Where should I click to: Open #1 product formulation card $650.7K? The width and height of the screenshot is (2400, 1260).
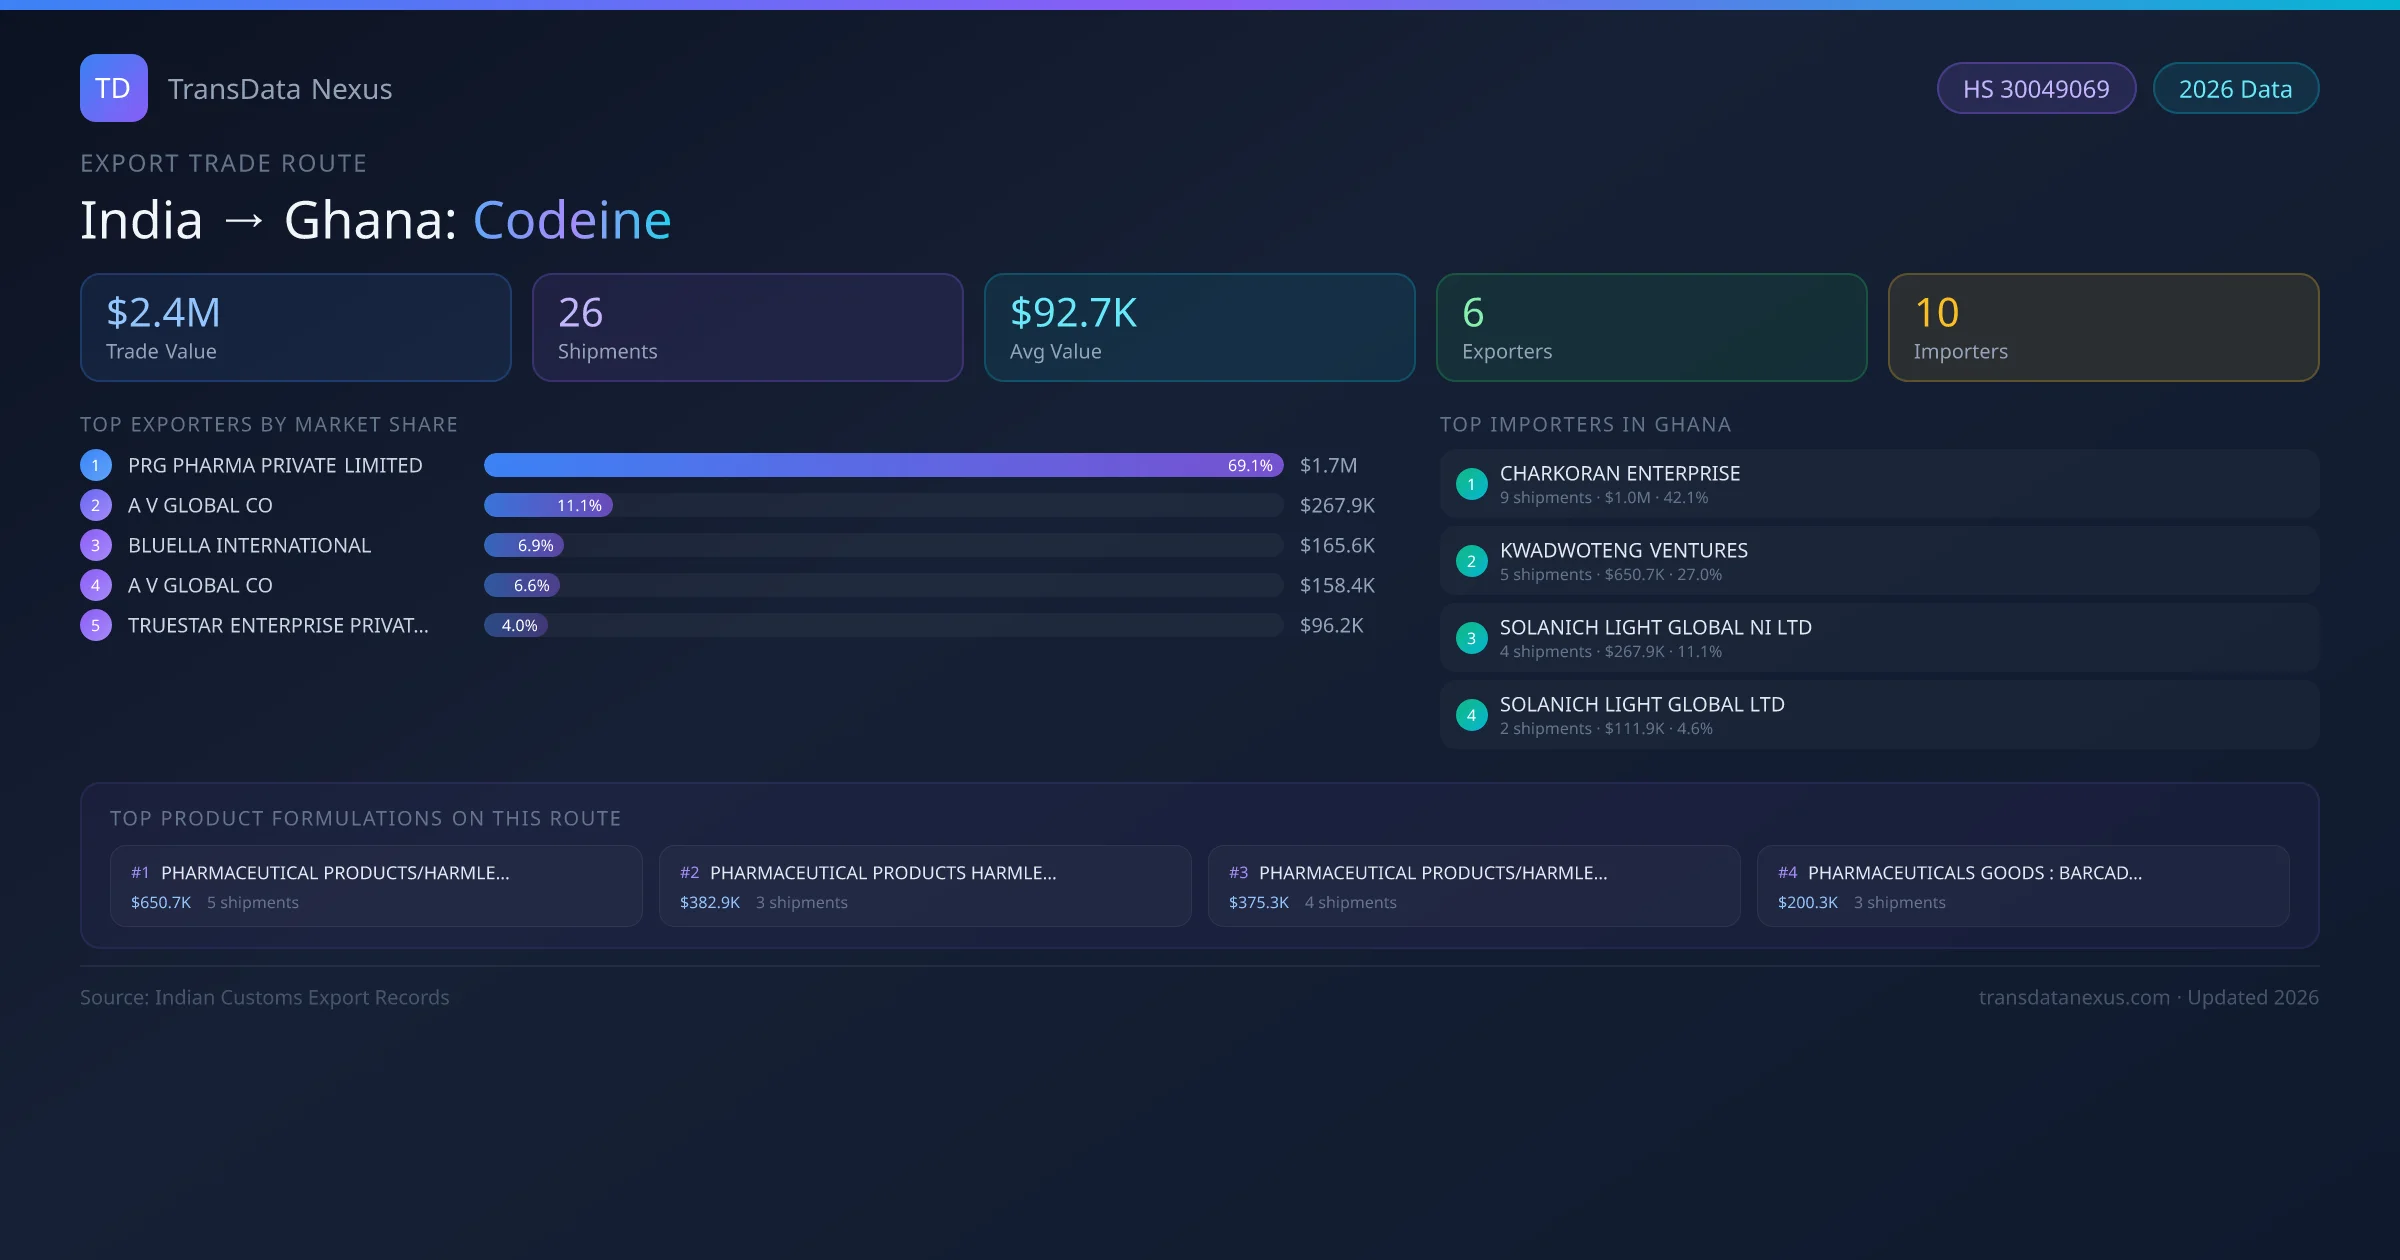coord(376,886)
